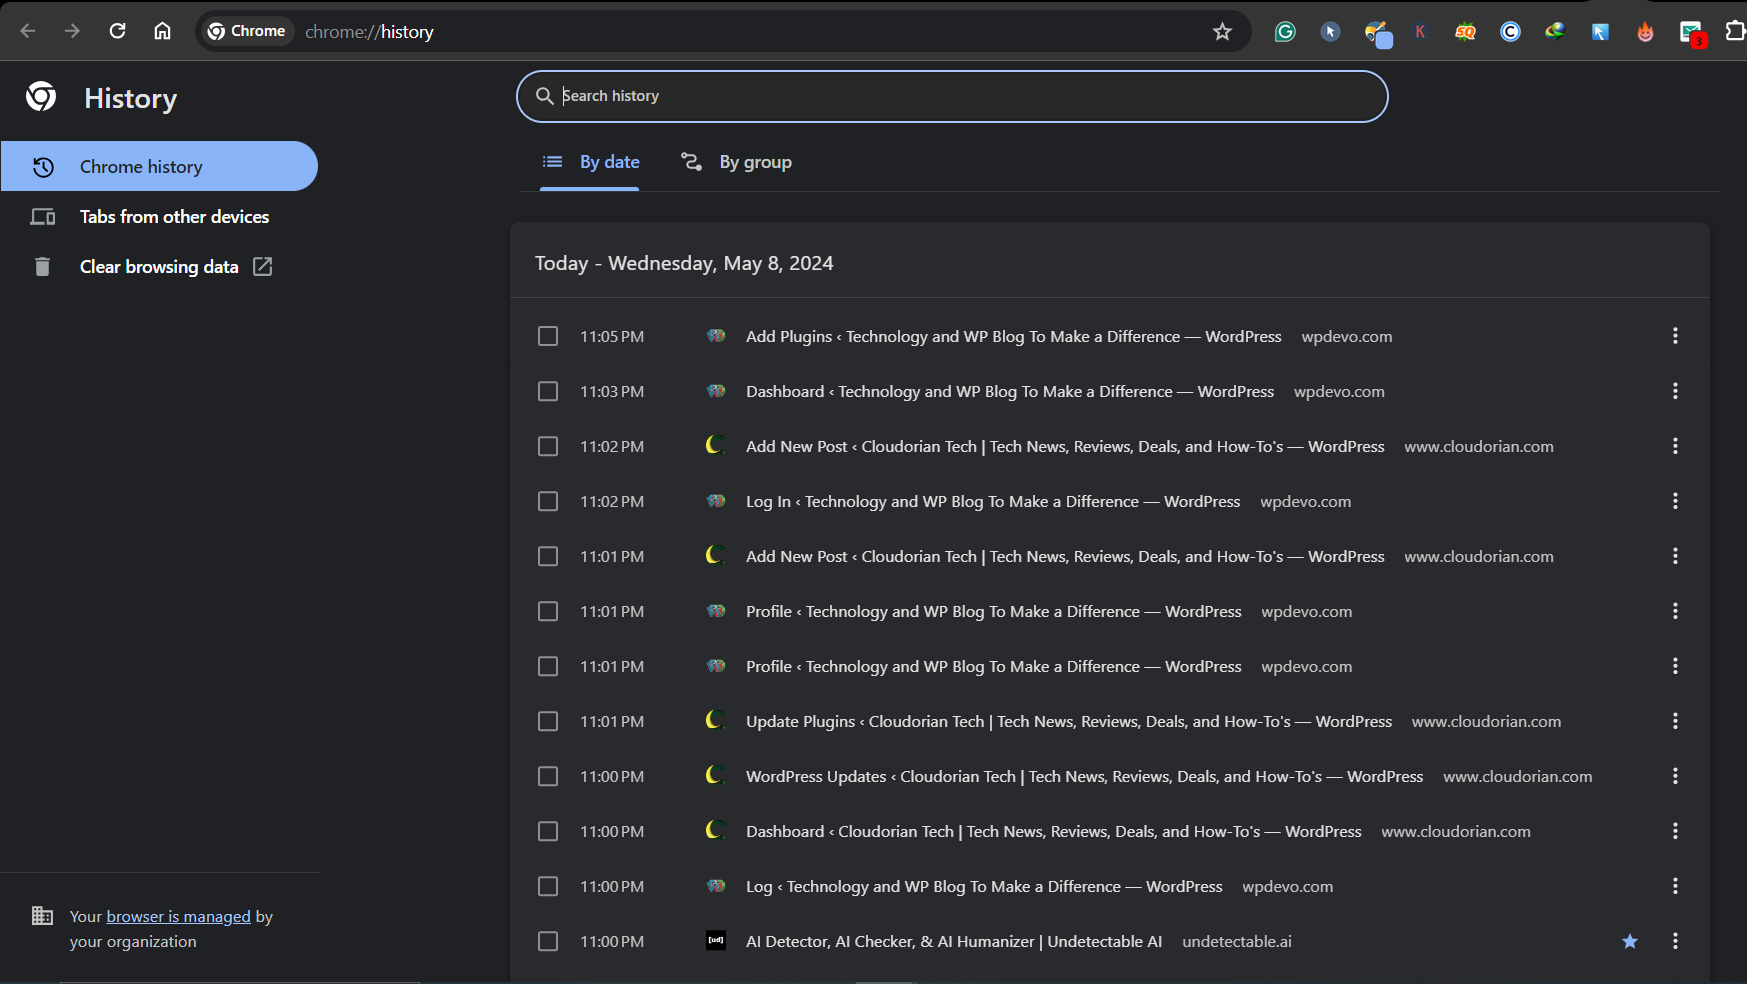Click the flame extension icon in toolbar
The image size is (1747, 984).
pyautogui.click(x=1645, y=32)
